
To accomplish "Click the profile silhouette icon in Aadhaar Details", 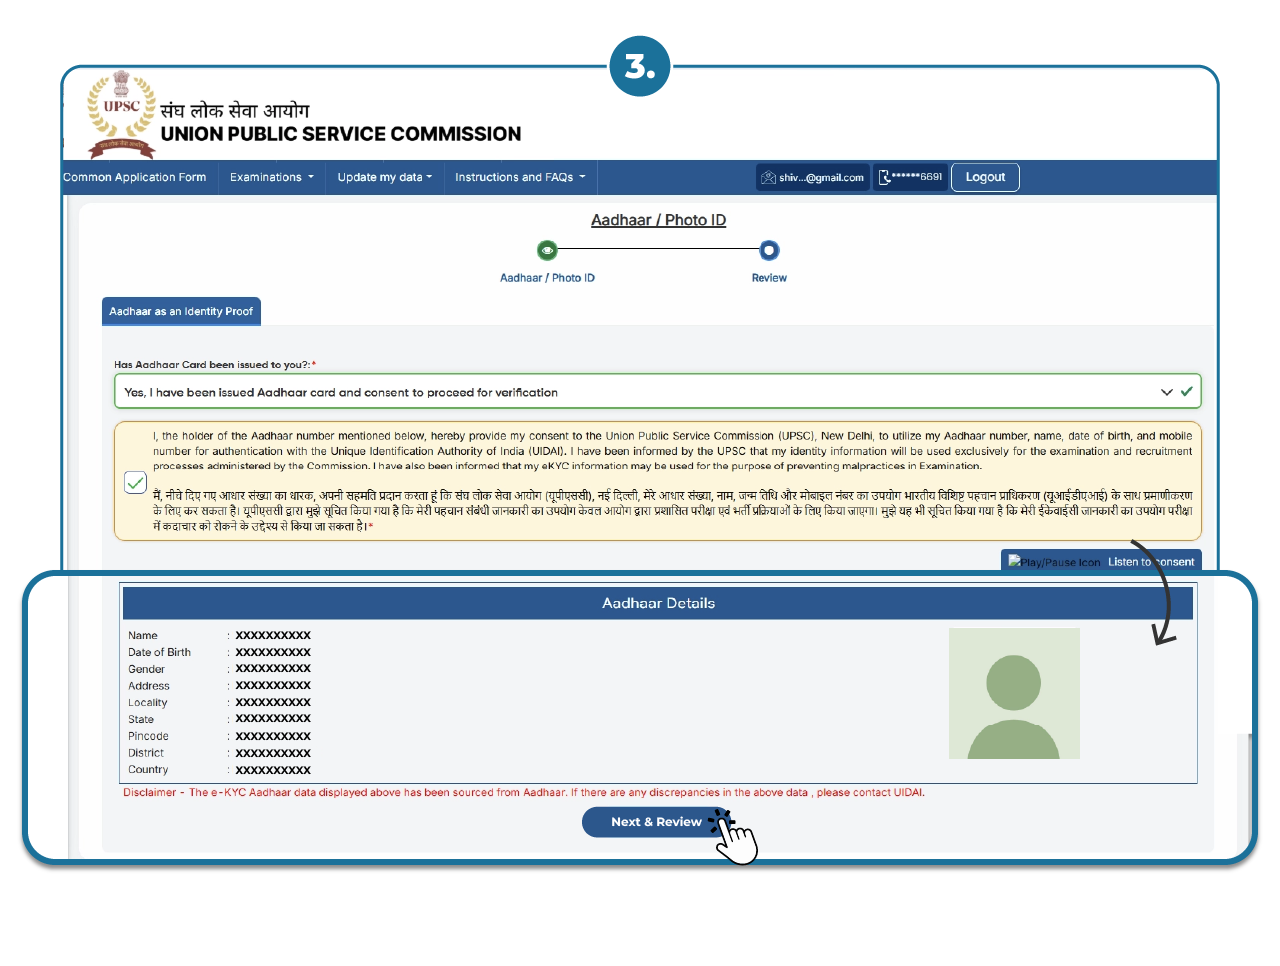I will click(1014, 692).
